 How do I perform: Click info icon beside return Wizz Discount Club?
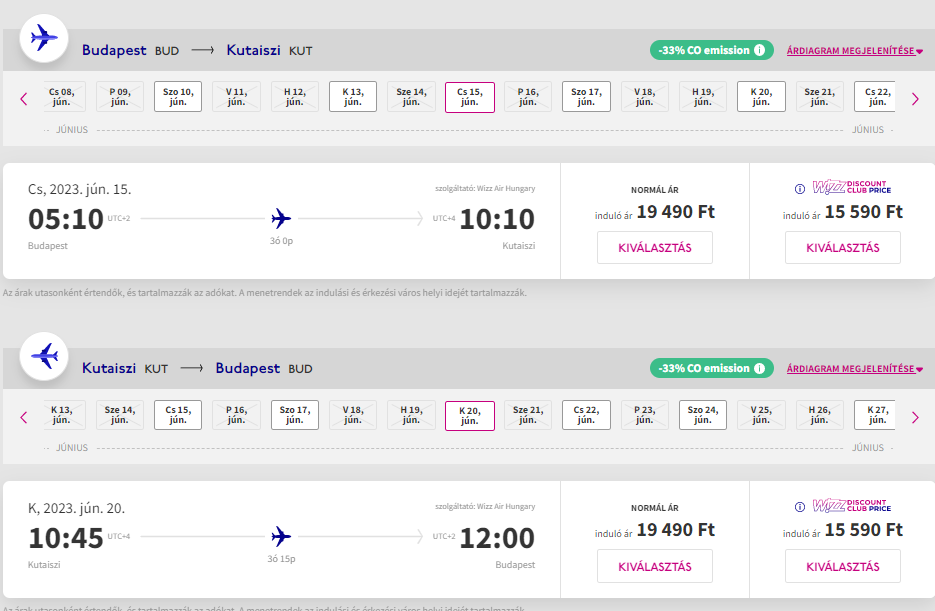coord(800,506)
